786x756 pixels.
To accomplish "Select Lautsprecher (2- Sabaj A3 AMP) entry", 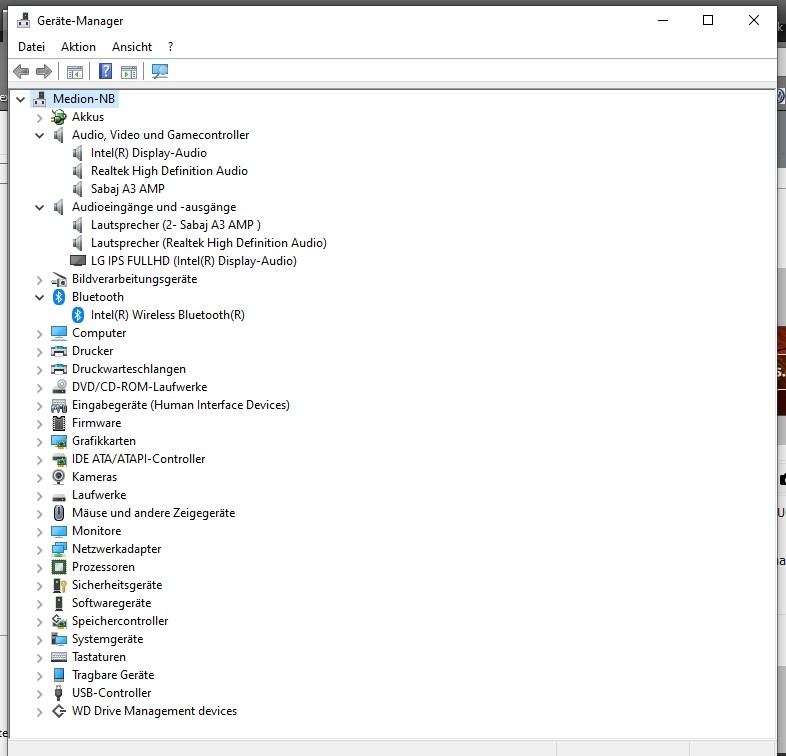I will (175, 225).
